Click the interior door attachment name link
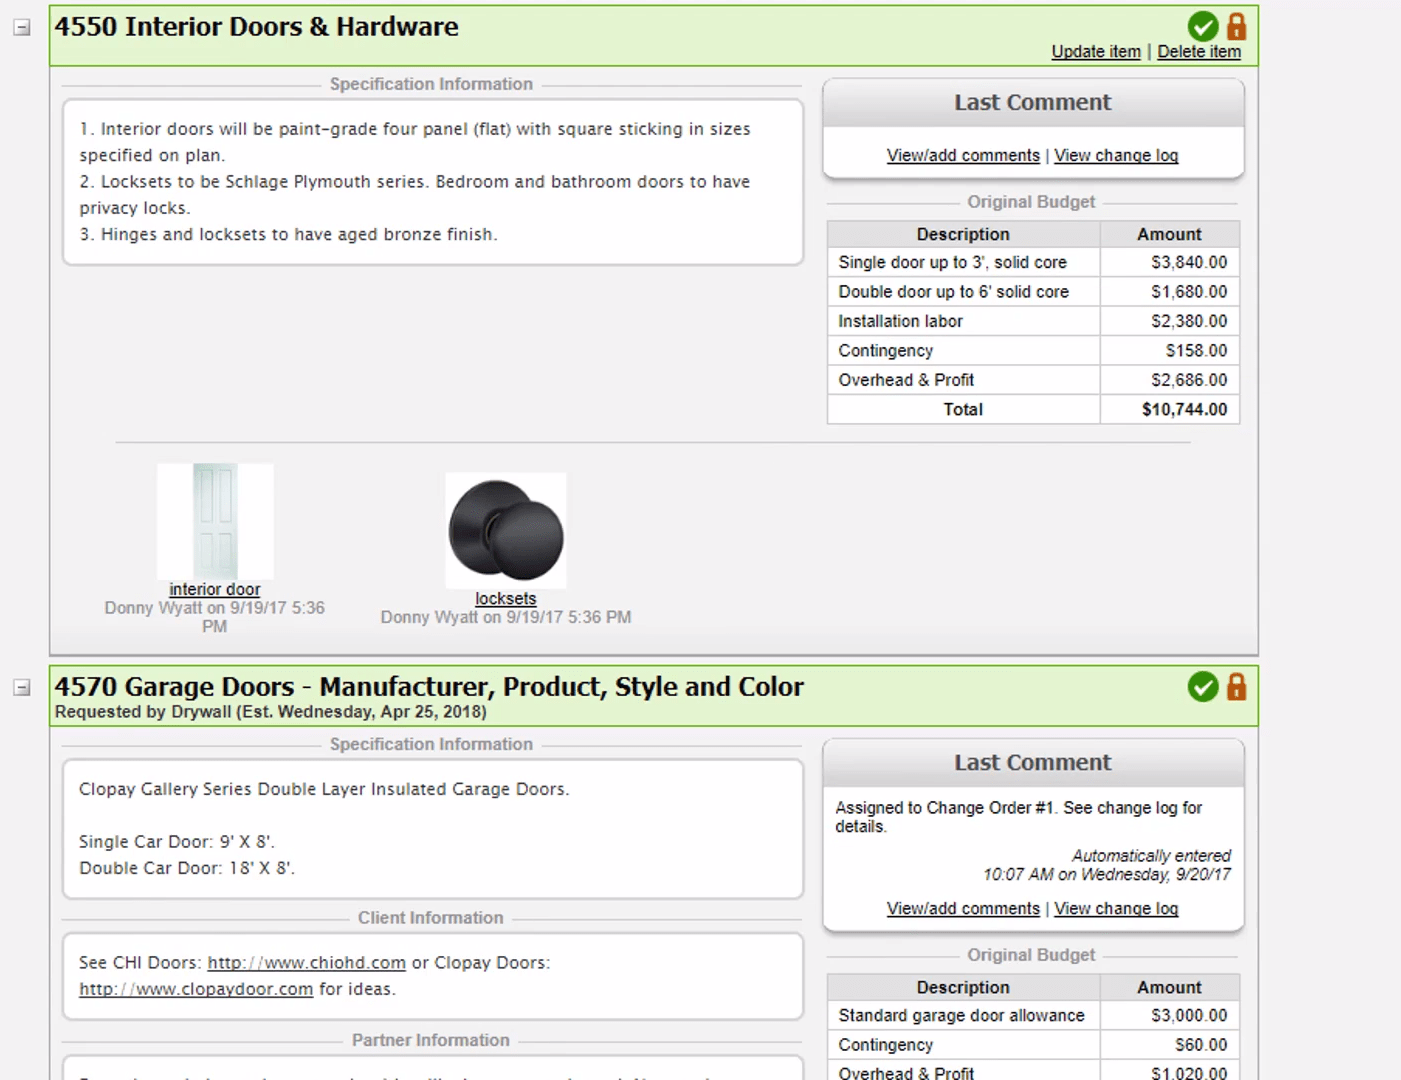Screen dimensions: 1401x1080 [214, 589]
